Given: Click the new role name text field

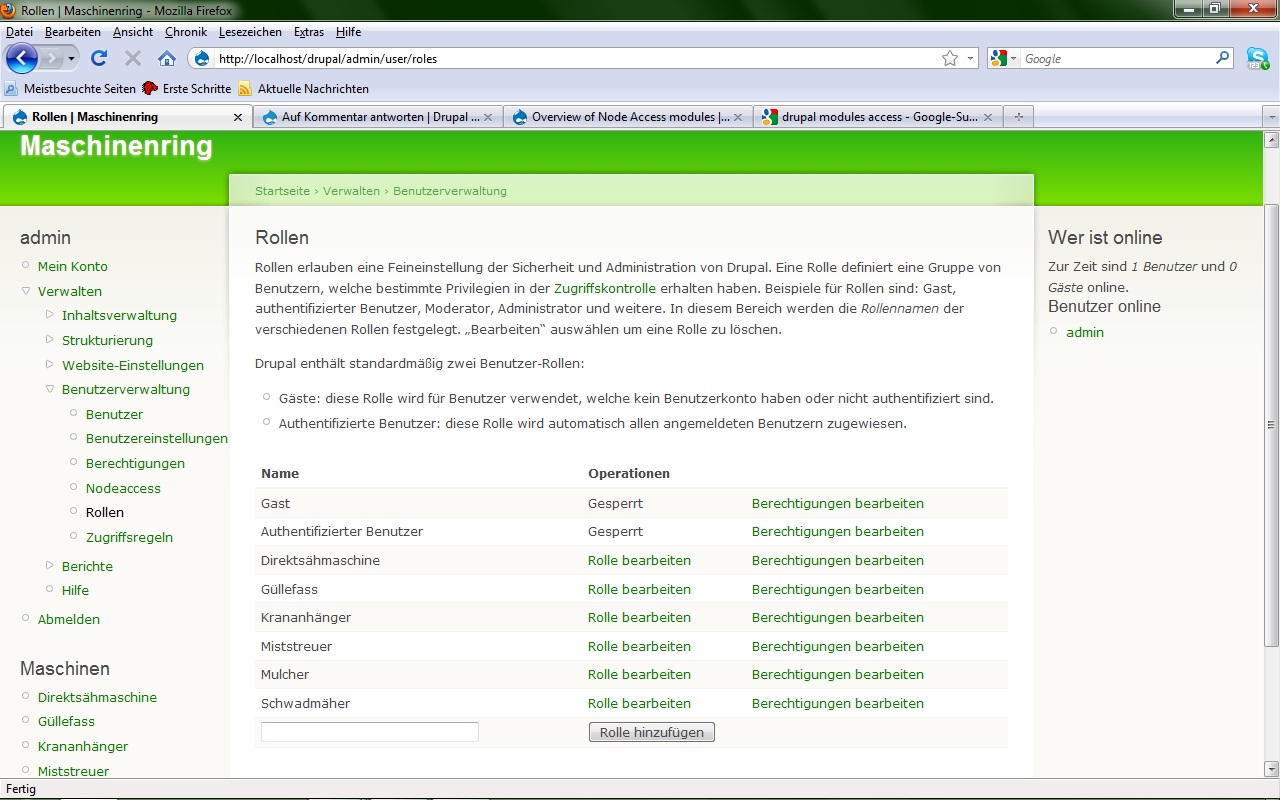Looking at the screenshot, I should (x=369, y=732).
